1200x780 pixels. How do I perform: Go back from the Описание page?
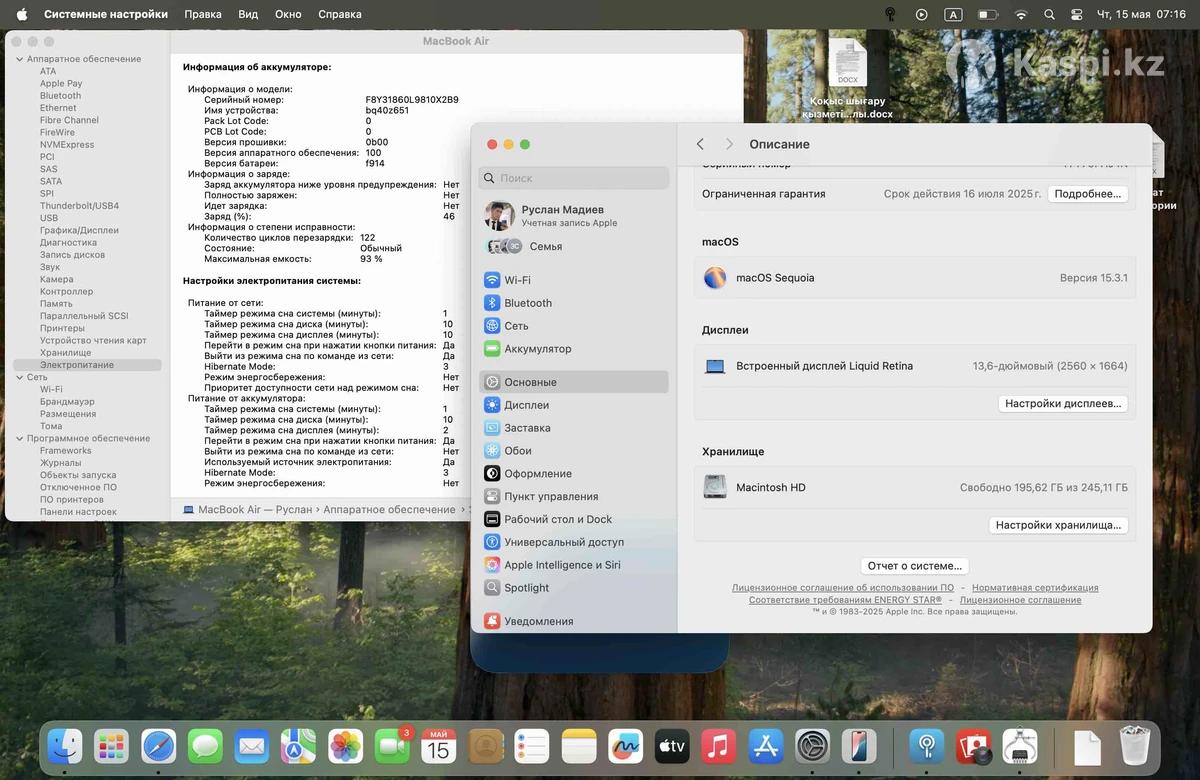(x=700, y=144)
